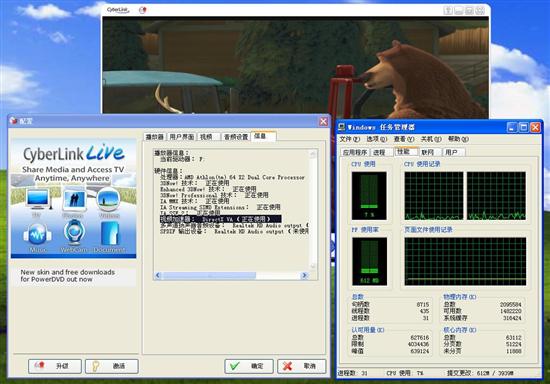
Task: Click the 页面文件使用记录 graph
Action: (465, 261)
